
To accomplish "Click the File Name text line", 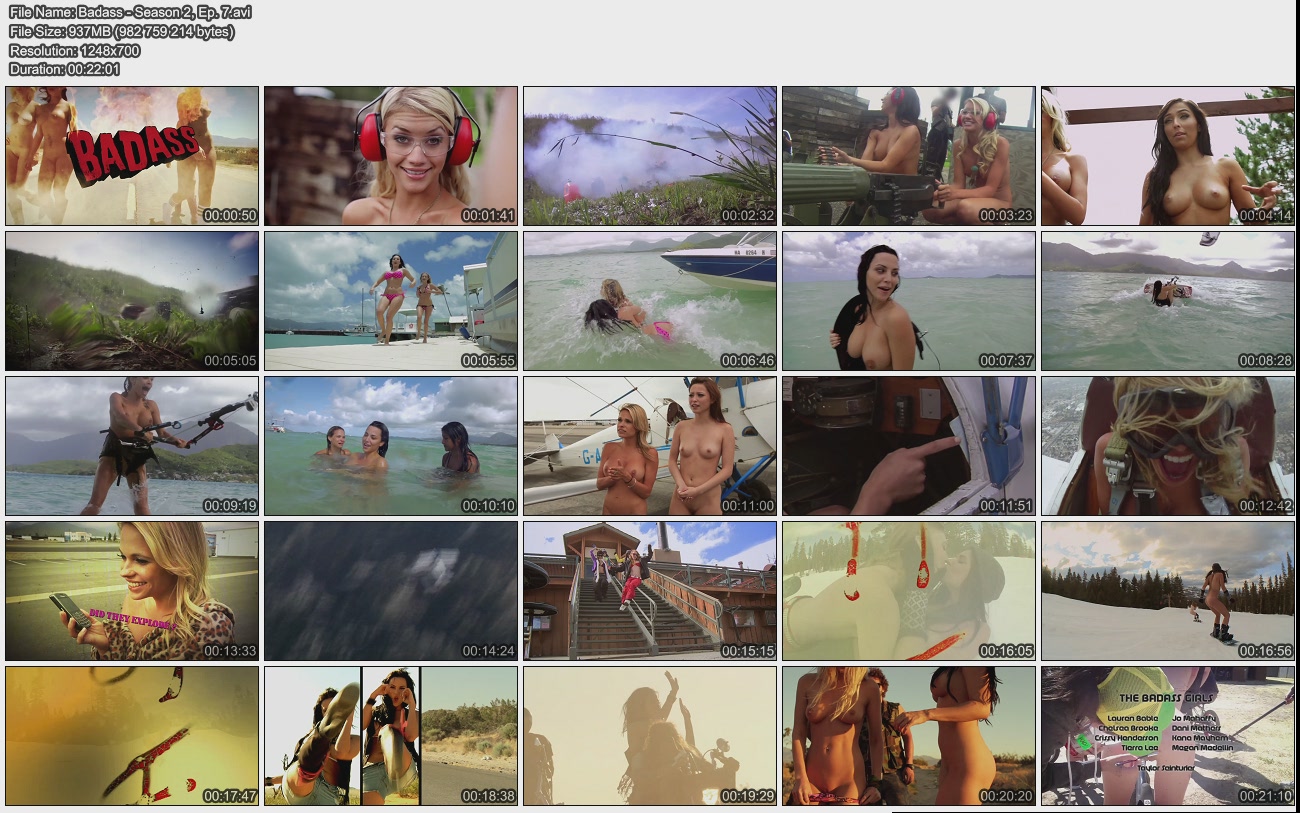I will point(130,12).
